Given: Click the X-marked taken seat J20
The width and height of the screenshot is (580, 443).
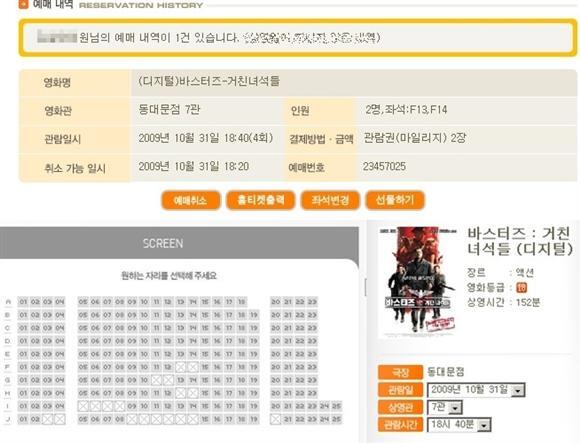Looking at the screenshot, I should pos(276,419).
